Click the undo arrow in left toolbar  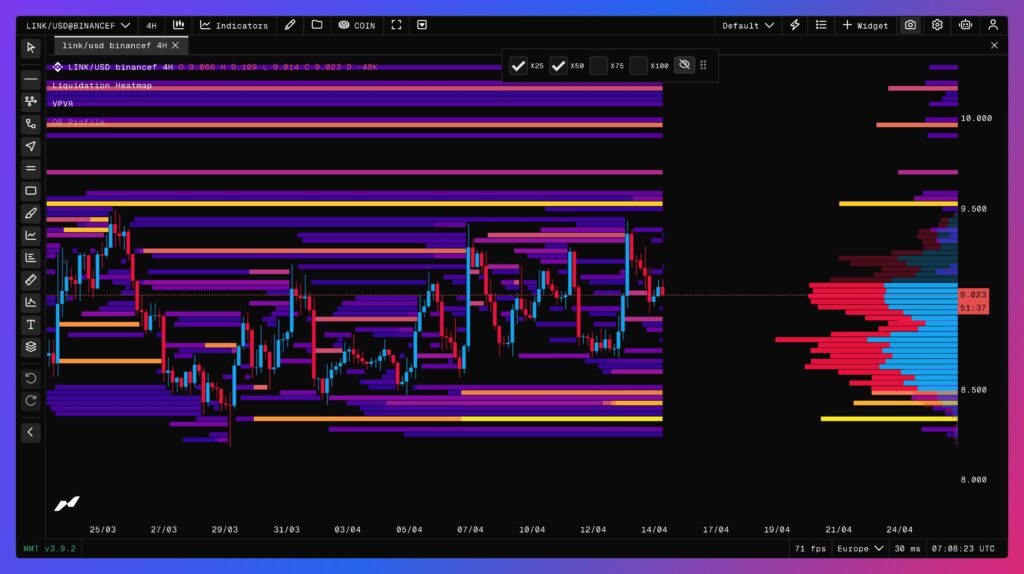[x=31, y=378]
